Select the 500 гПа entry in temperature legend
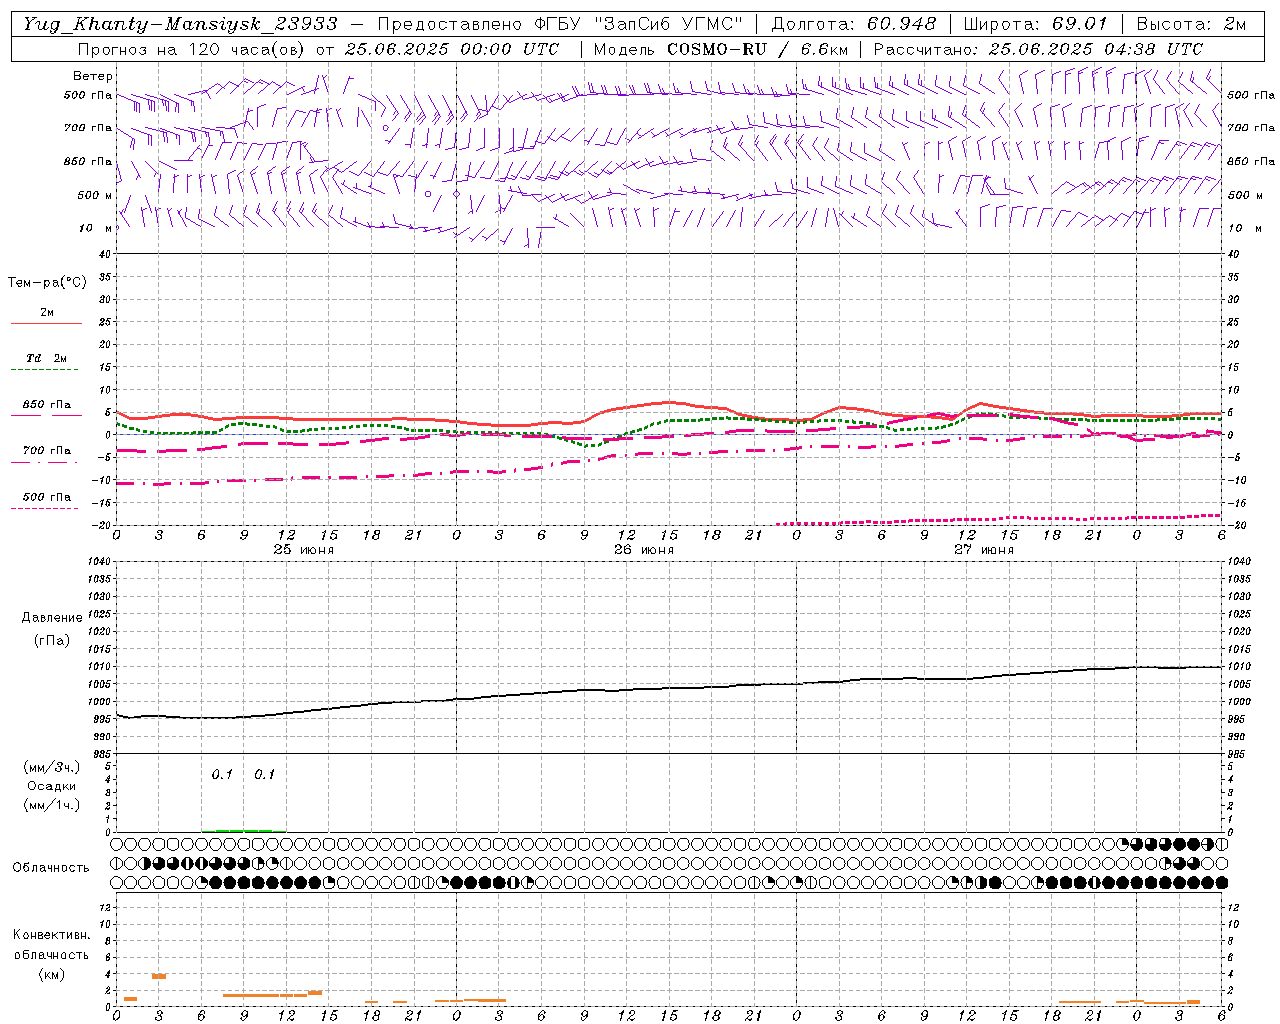 pyautogui.click(x=46, y=497)
